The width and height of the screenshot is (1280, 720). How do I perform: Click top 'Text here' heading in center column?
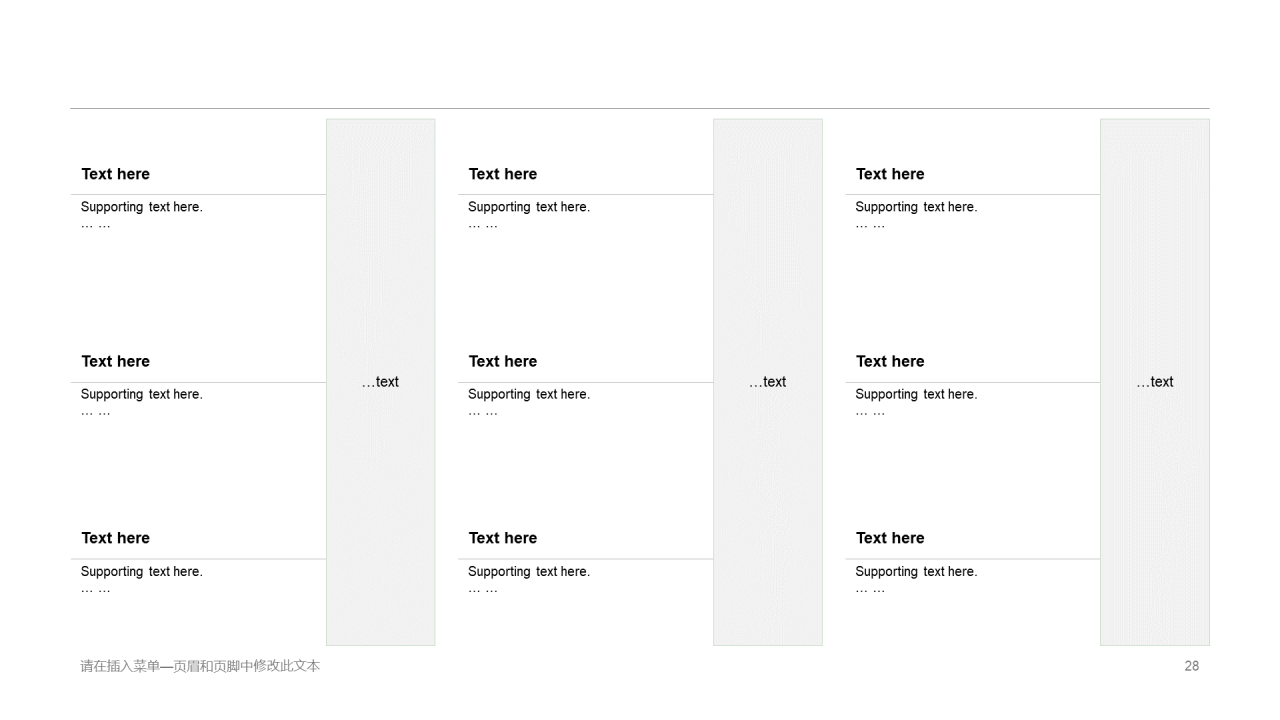click(x=503, y=174)
